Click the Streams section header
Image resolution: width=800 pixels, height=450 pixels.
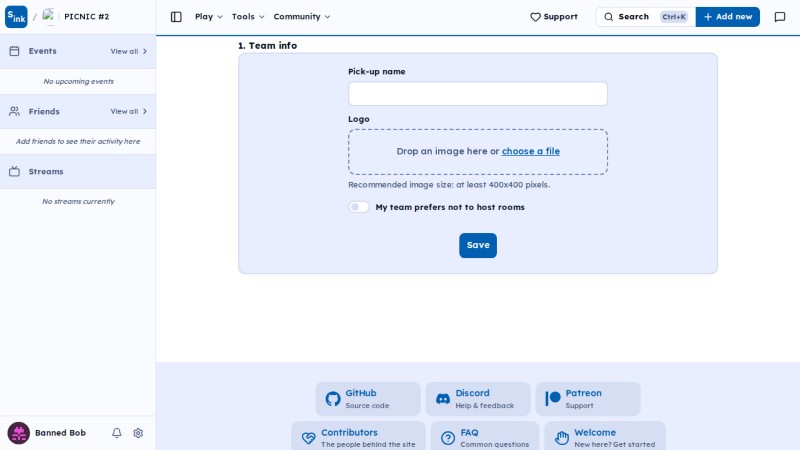coord(78,171)
